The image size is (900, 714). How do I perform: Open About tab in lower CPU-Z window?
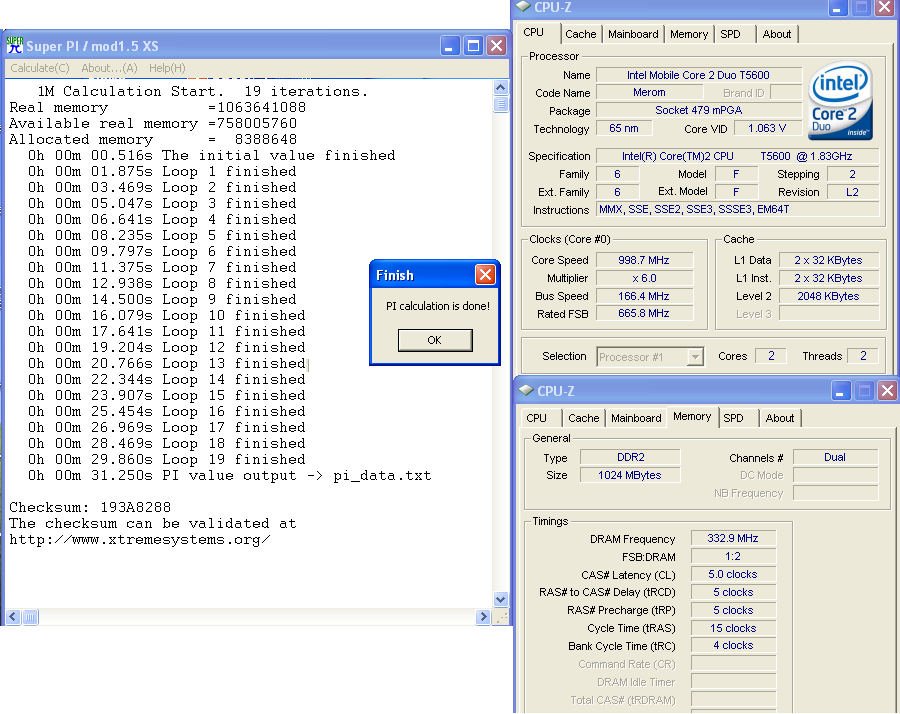pyautogui.click(x=779, y=418)
